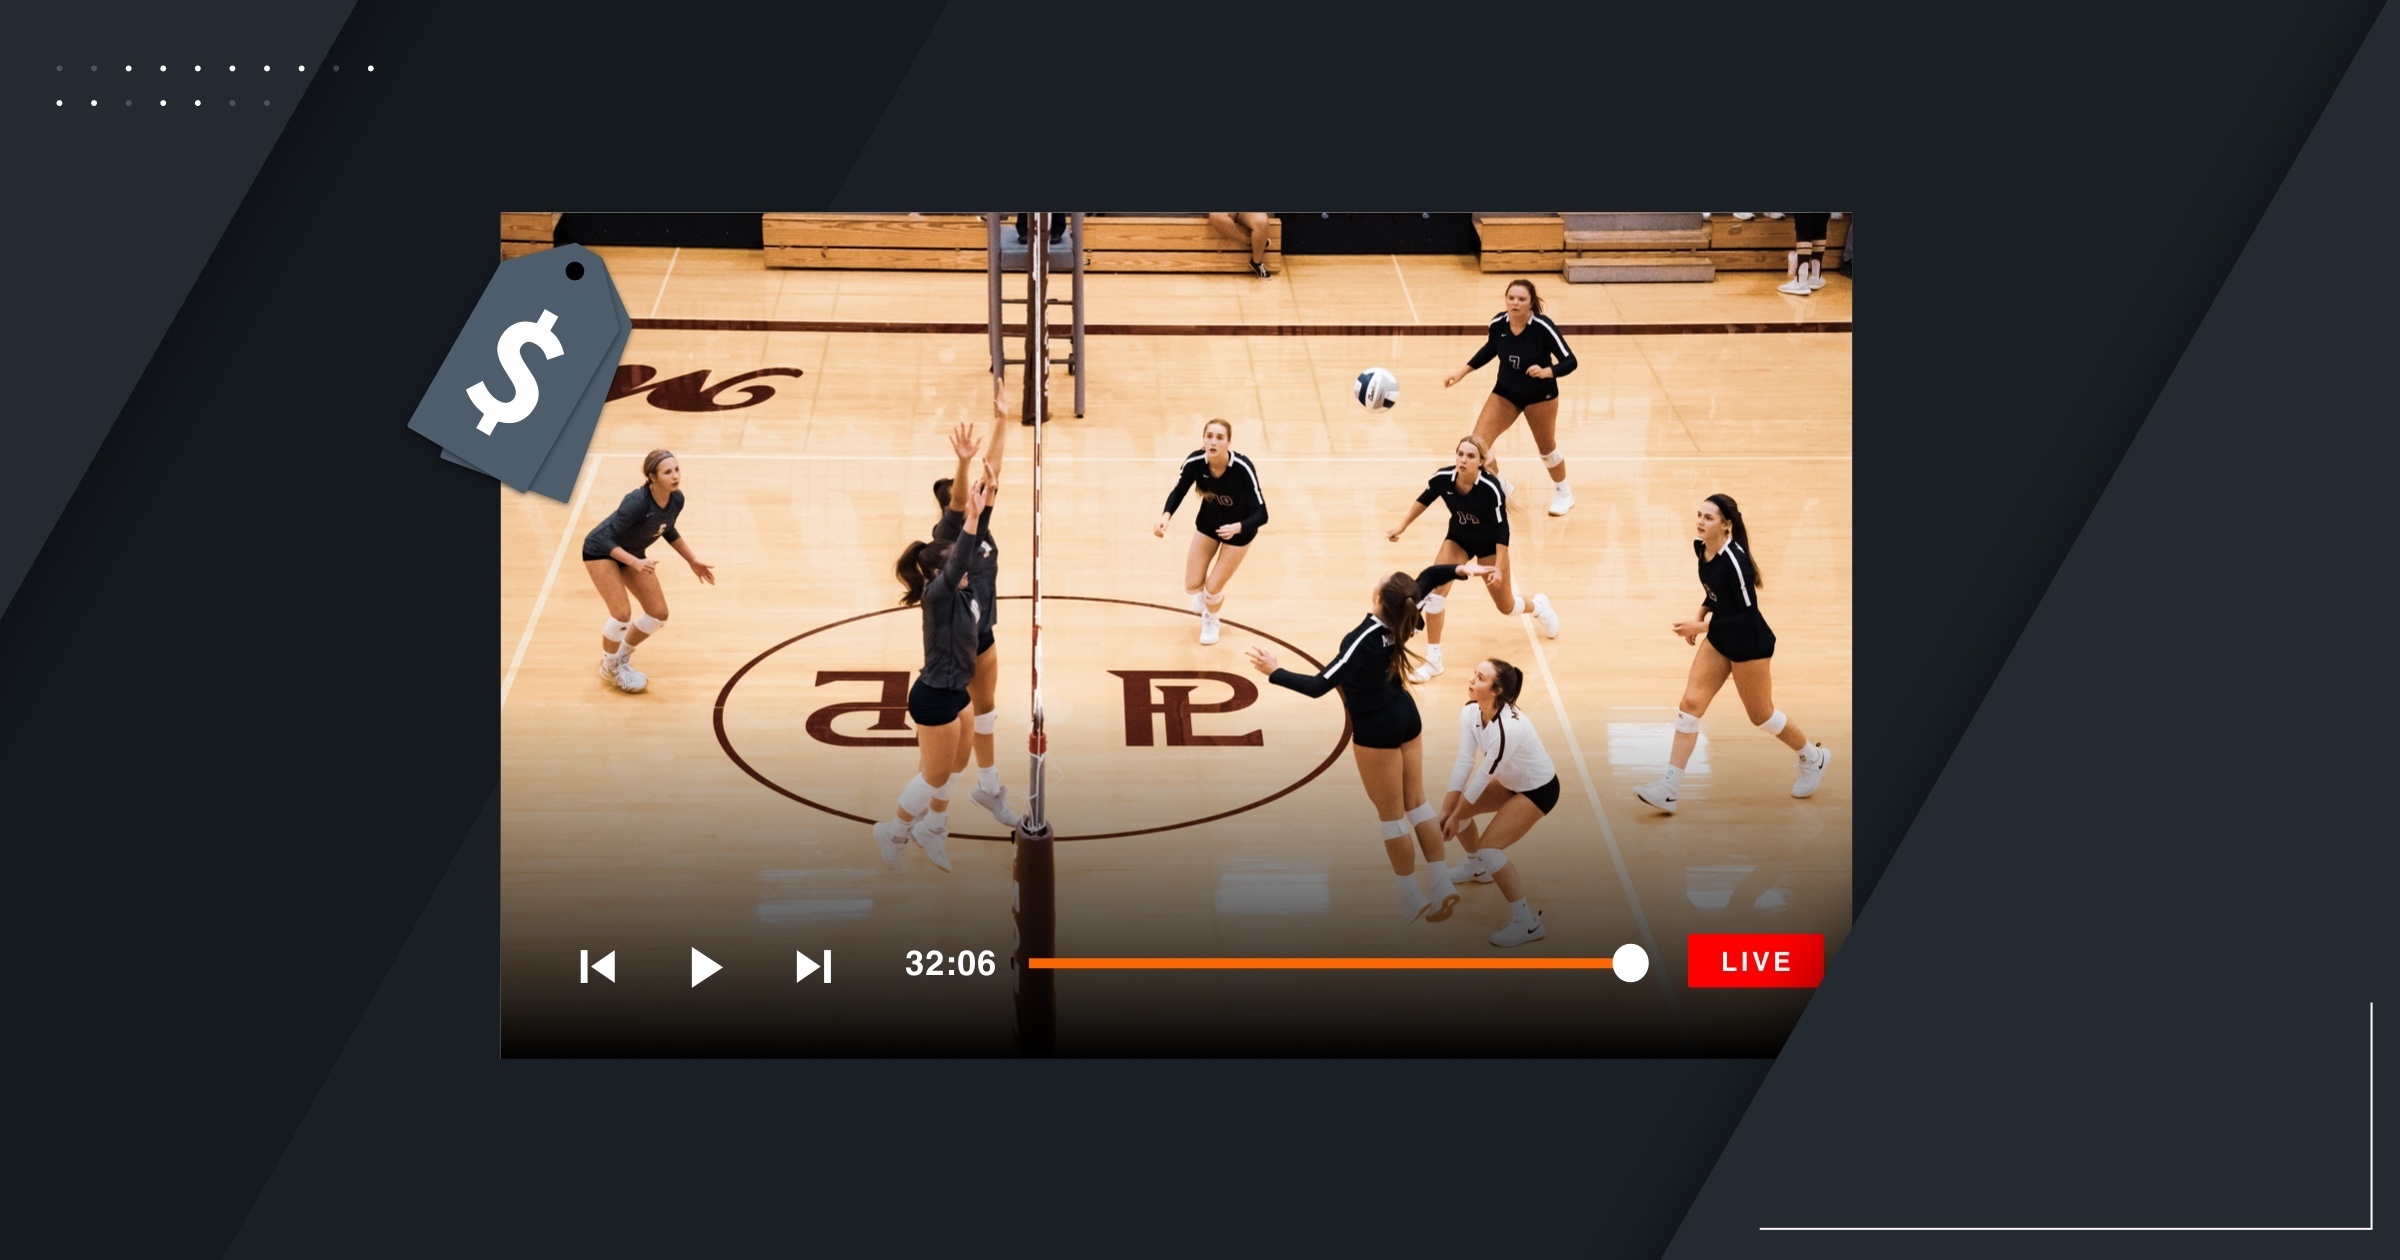The image size is (2400, 1260).
Task: Click the previous-track icon left of Play
Action: pyautogui.click(x=598, y=965)
